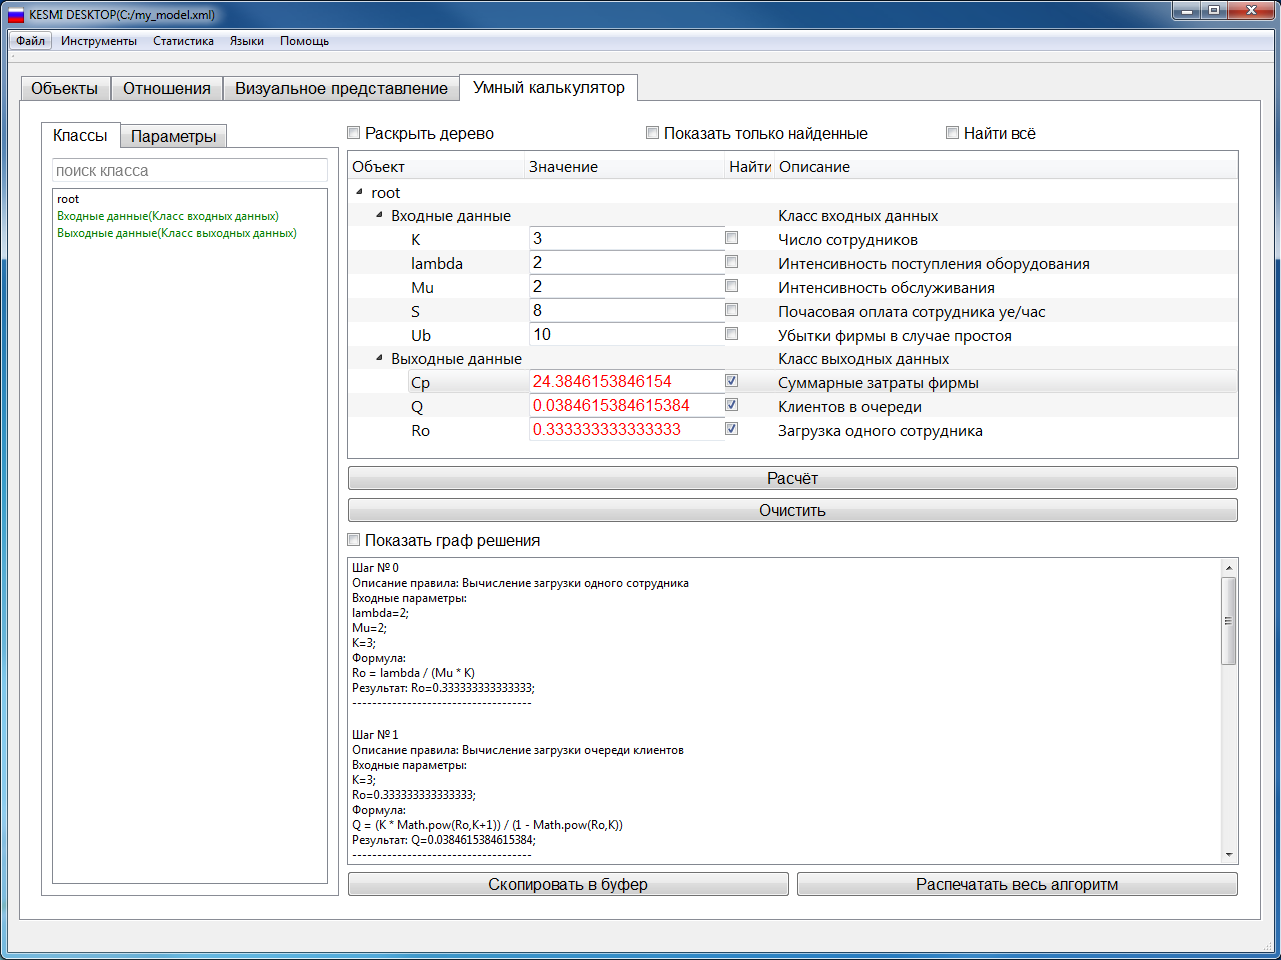The width and height of the screenshot is (1281, 960).
Task: Tick the Найти checkbox for S
Action: 732,310
